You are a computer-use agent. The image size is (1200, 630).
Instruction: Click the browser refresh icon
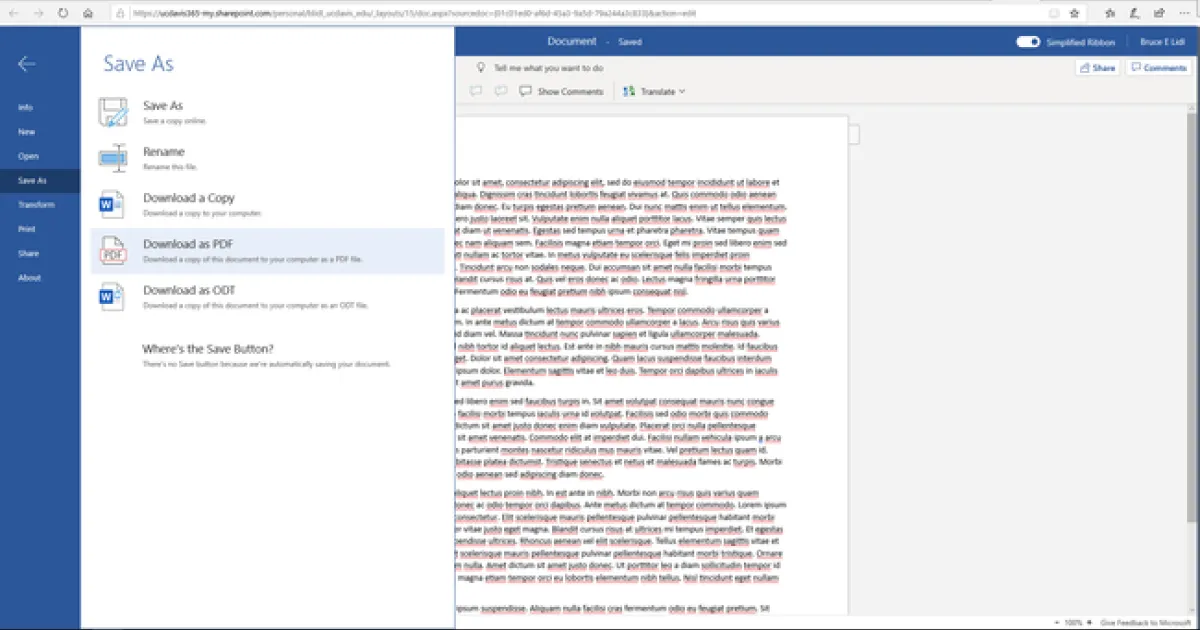click(x=63, y=14)
